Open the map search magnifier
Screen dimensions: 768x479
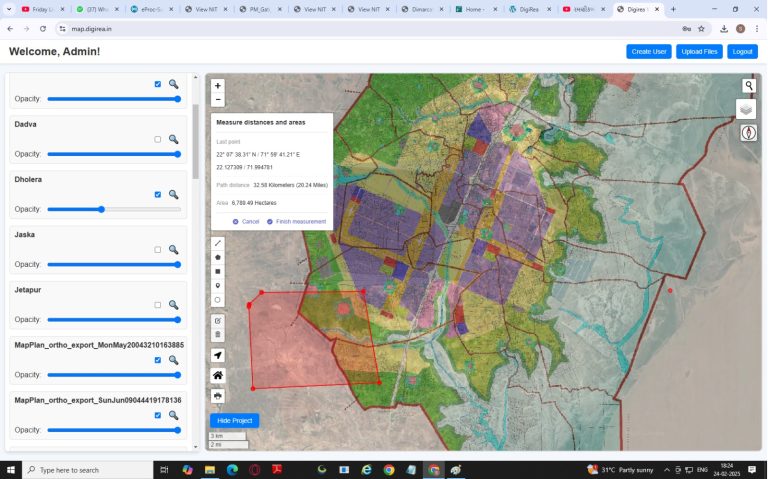748,86
